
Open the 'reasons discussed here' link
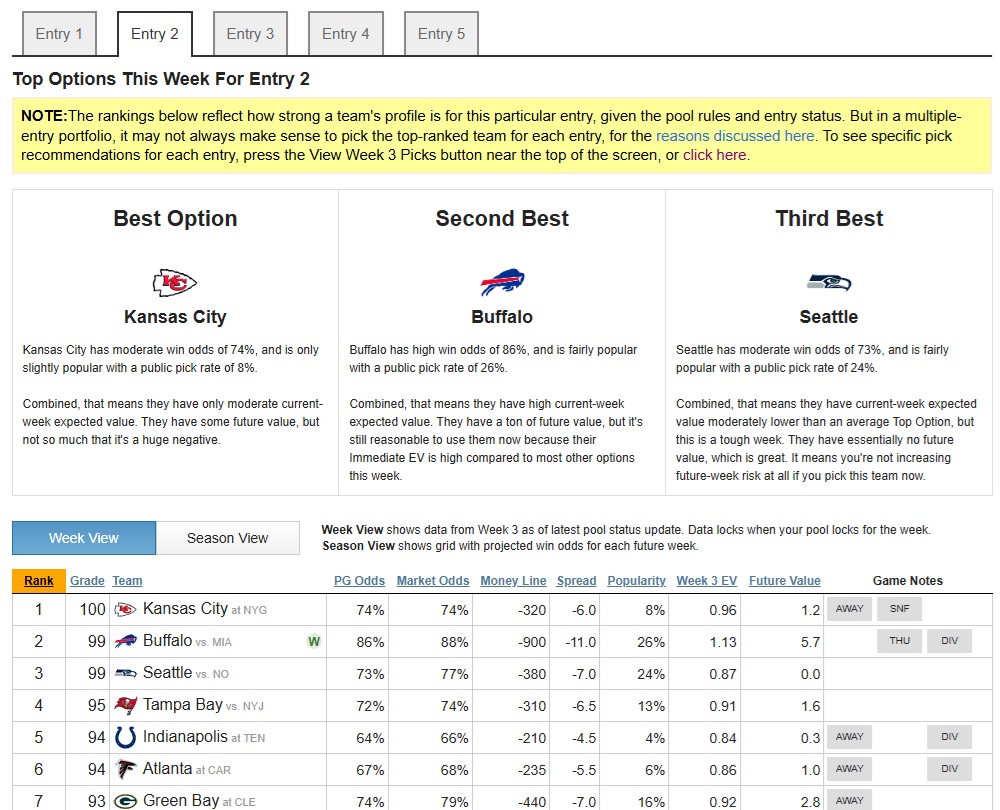tap(735, 136)
